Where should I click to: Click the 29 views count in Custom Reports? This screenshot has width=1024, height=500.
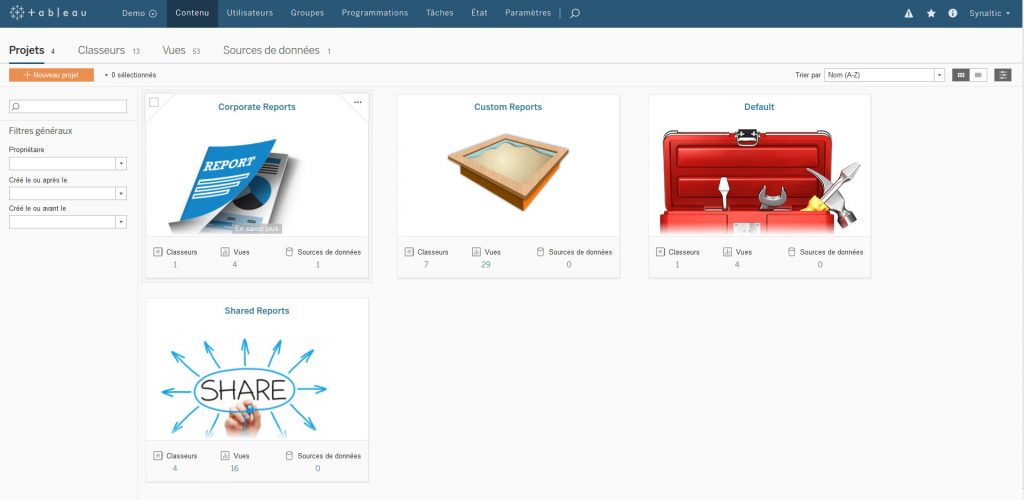pyautogui.click(x=485, y=264)
